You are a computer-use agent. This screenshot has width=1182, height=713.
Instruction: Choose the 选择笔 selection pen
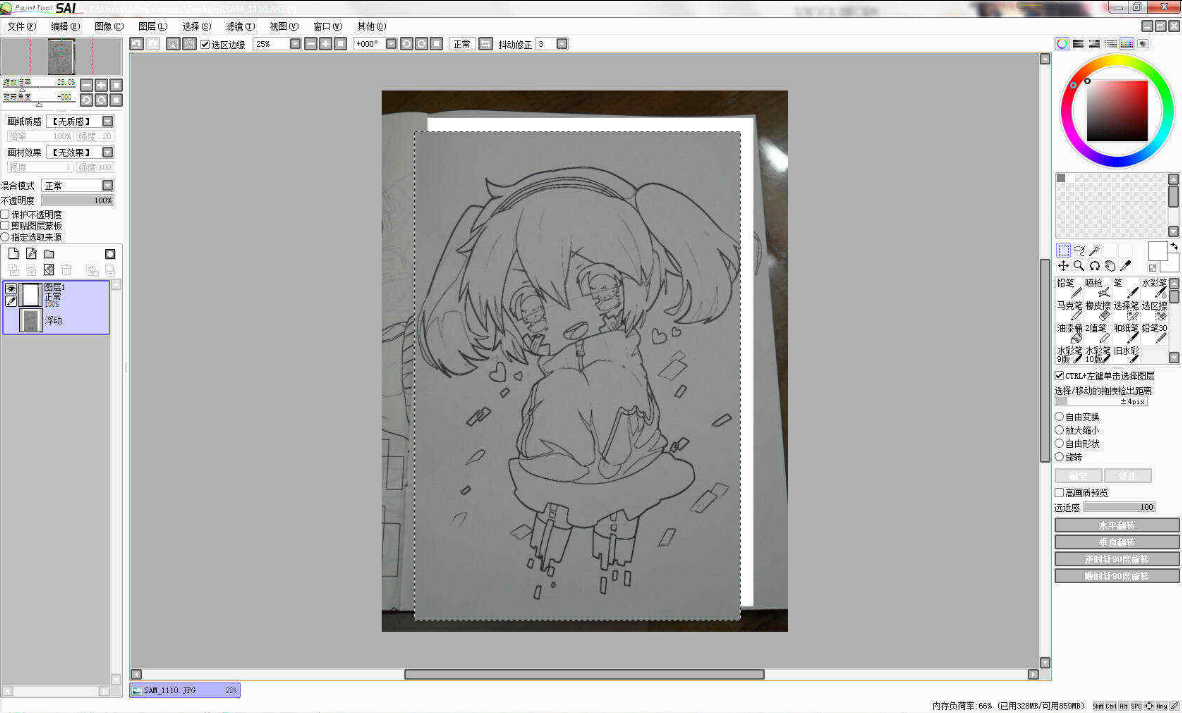[1126, 310]
